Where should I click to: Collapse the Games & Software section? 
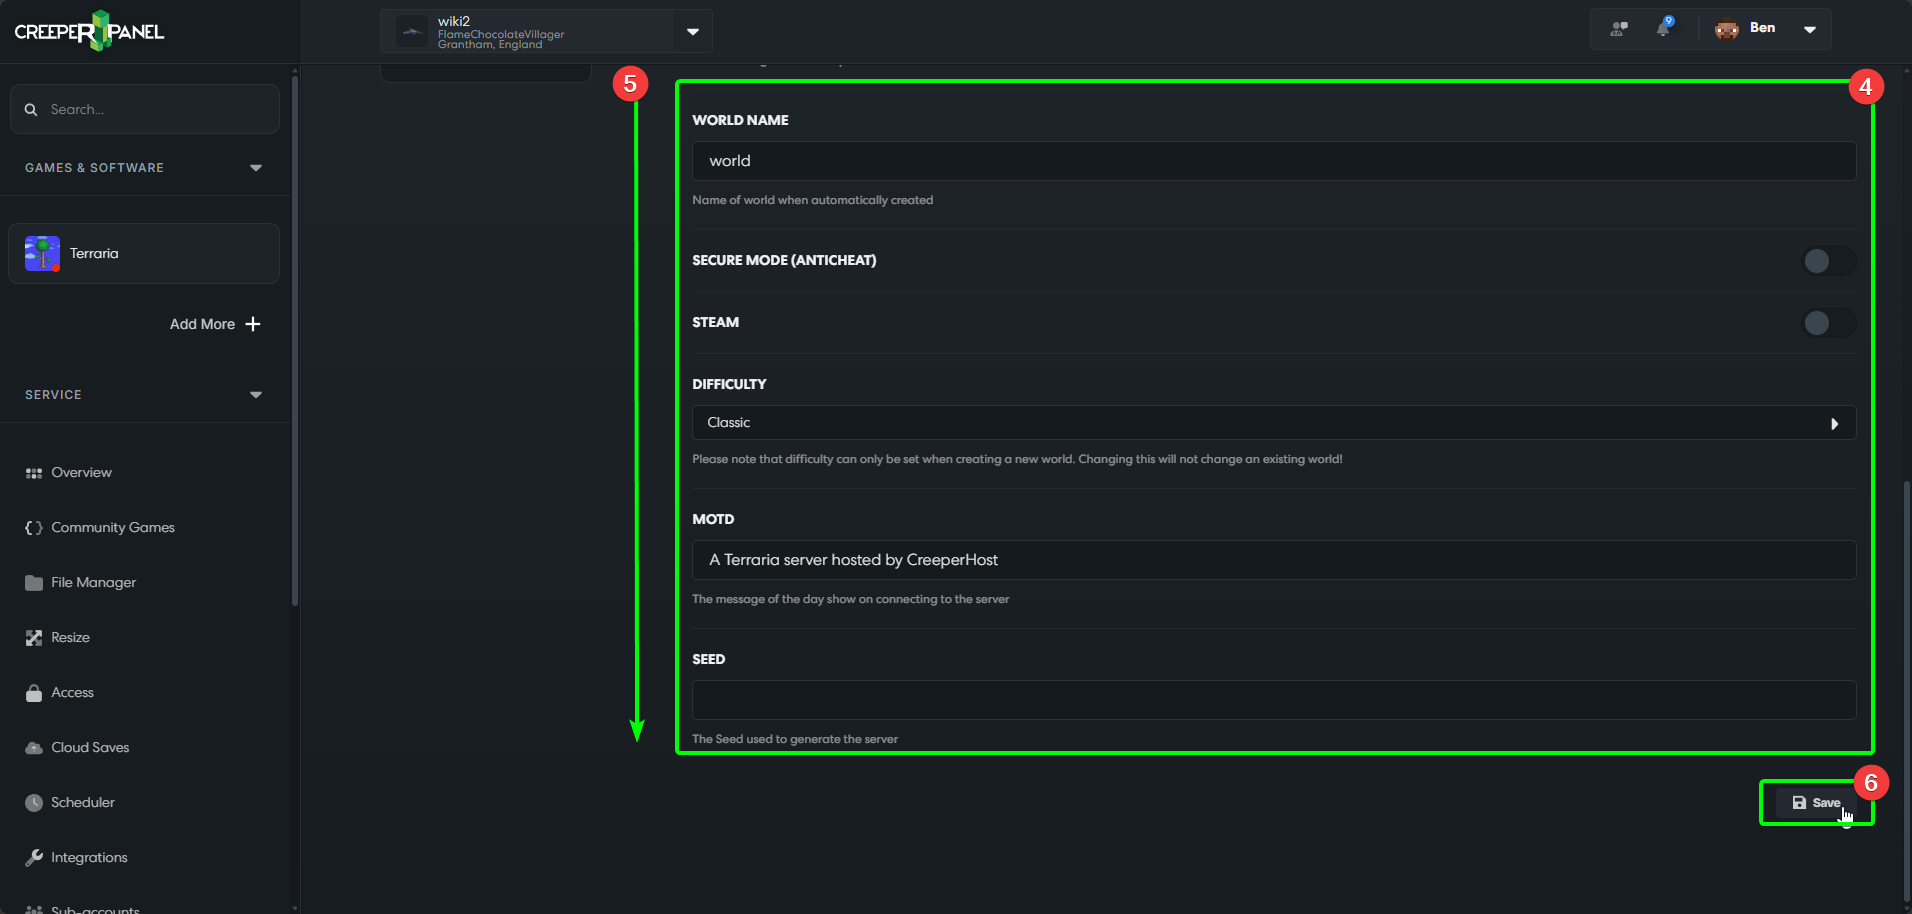tap(256, 167)
